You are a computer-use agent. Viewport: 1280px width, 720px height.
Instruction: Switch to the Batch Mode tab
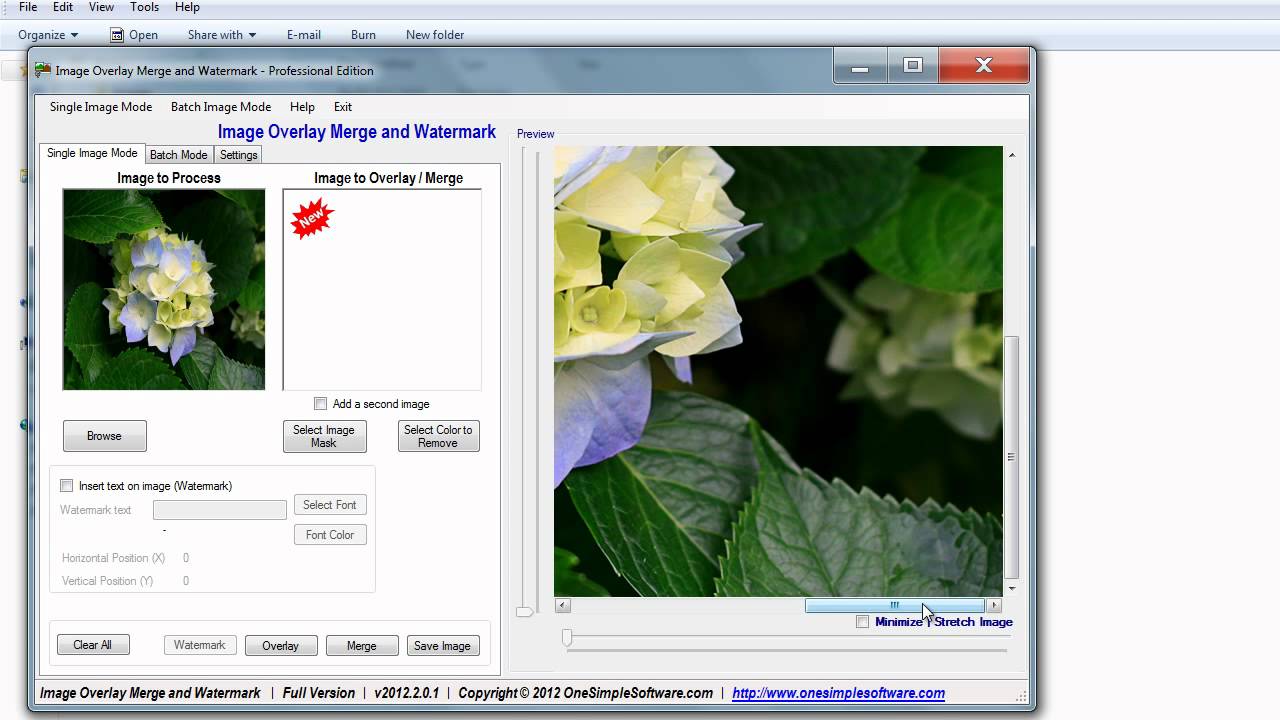[x=178, y=155]
